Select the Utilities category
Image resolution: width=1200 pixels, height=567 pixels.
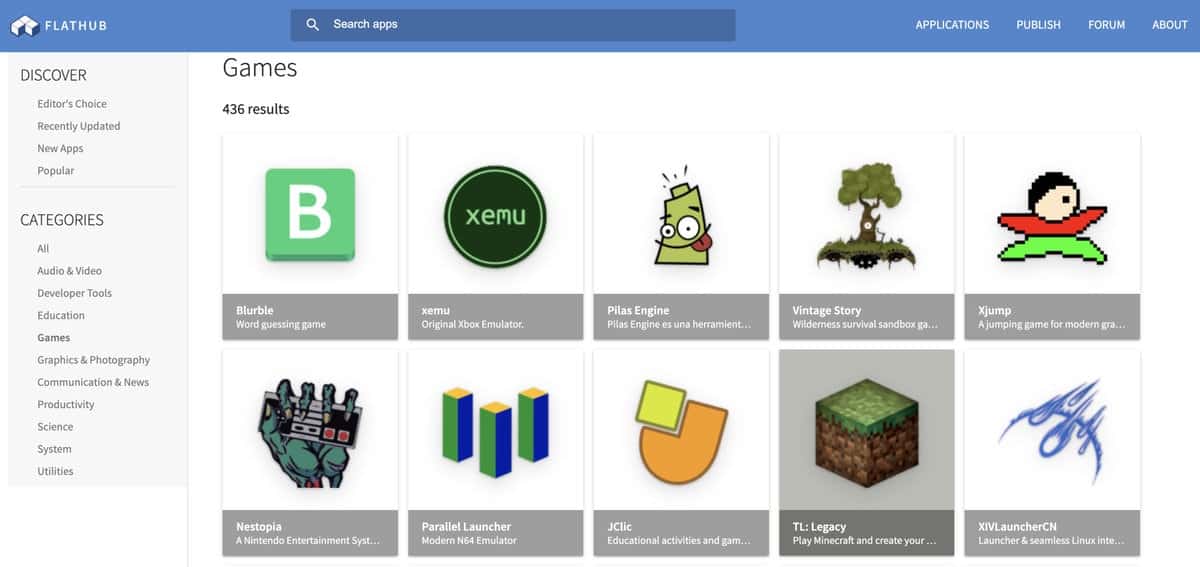point(55,471)
